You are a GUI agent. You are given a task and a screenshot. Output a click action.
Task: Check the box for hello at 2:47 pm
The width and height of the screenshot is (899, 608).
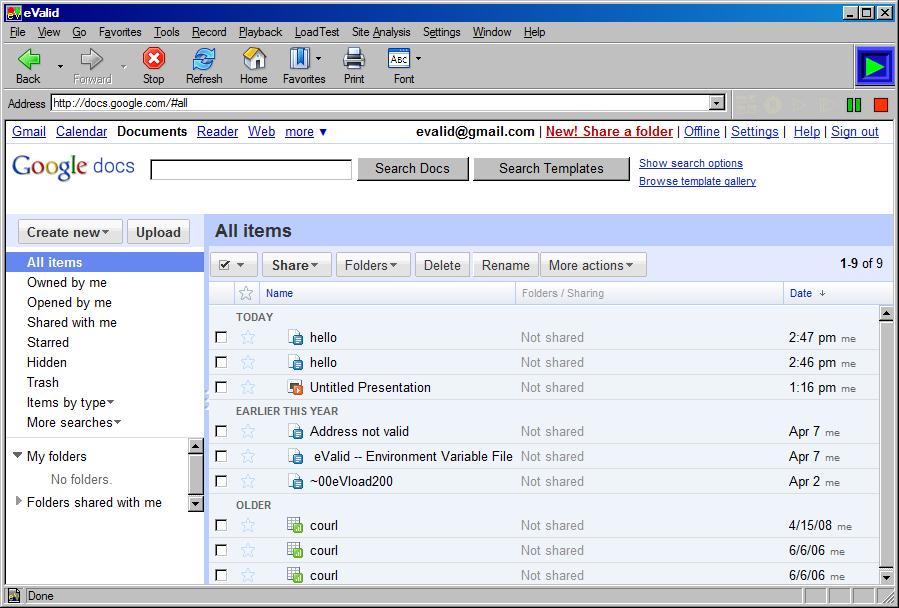click(221, 337)
